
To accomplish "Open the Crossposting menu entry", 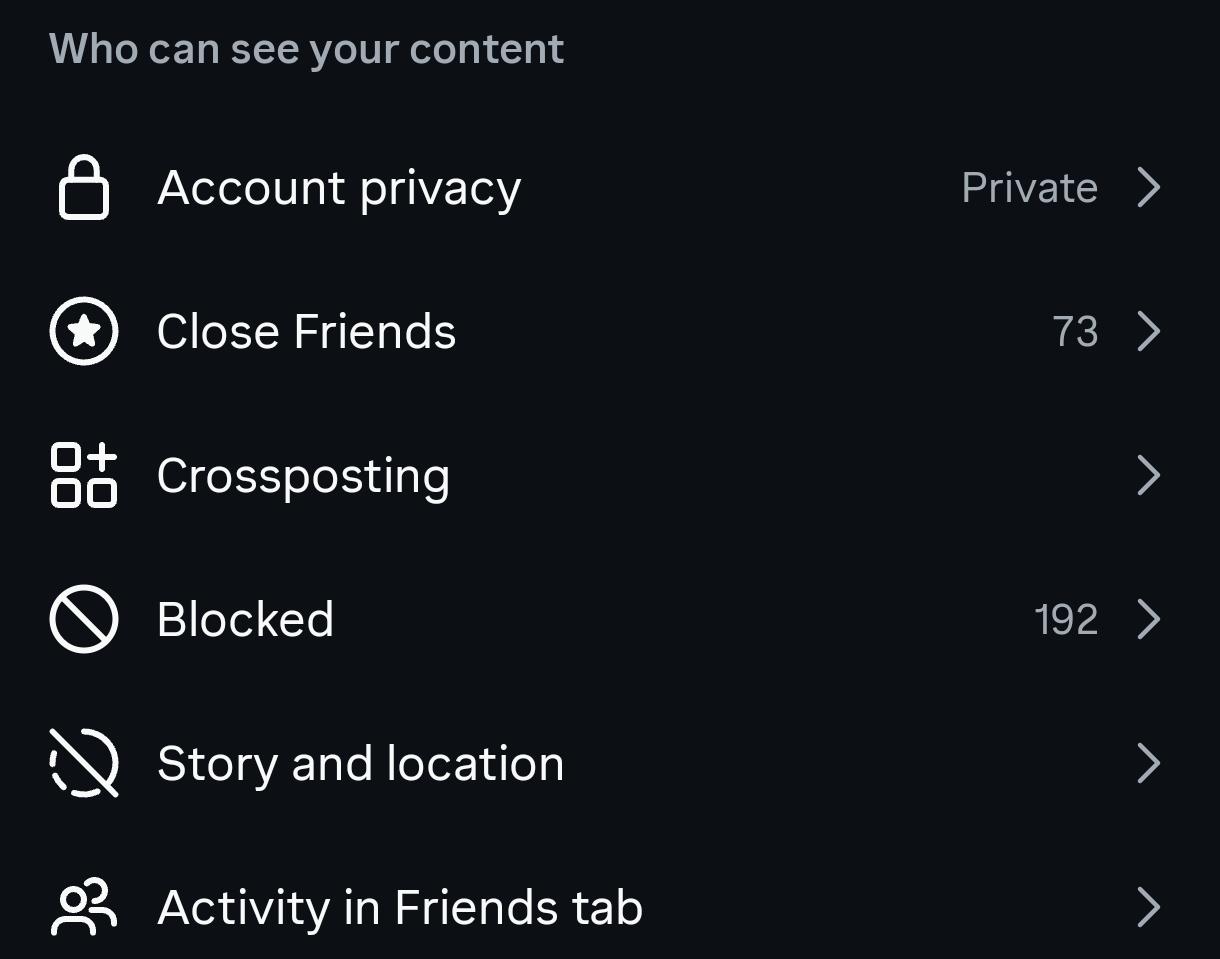I will tap(303, 476).
